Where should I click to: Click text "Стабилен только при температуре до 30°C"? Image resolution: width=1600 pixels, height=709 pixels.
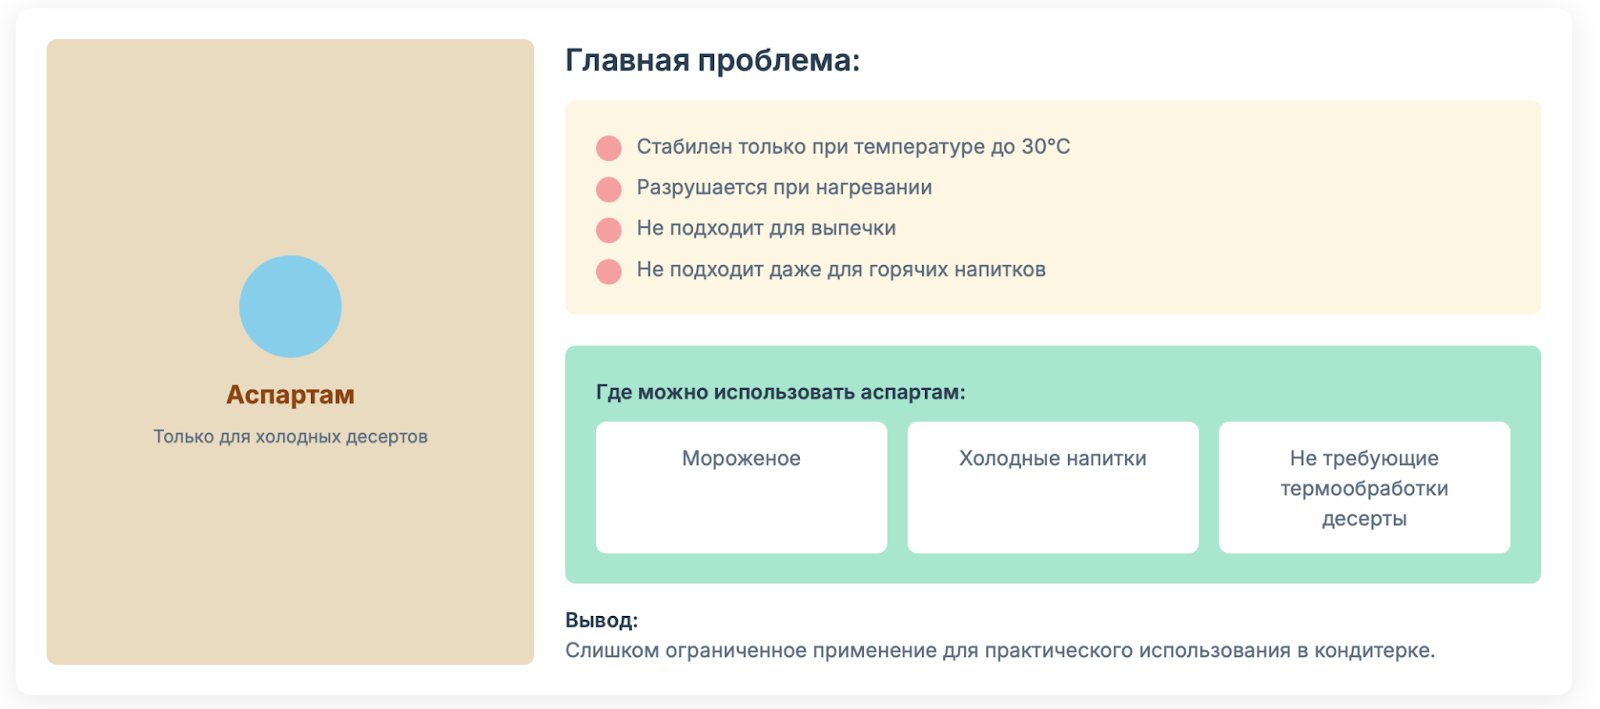tap(853, 147)
